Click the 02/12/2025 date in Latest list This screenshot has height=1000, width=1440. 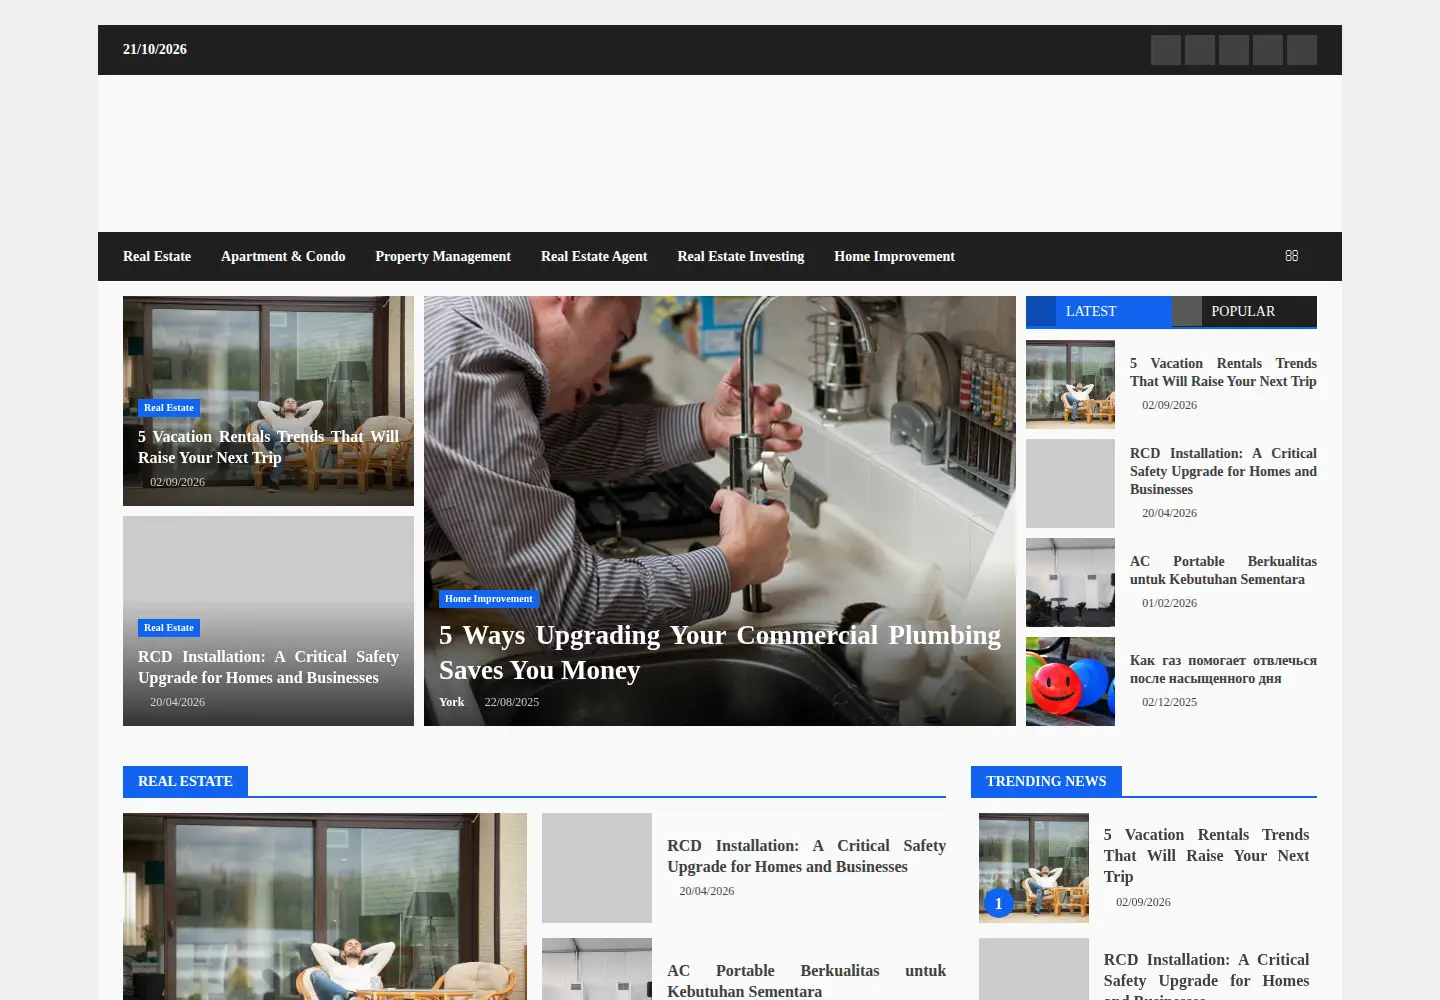(1169, 702)
